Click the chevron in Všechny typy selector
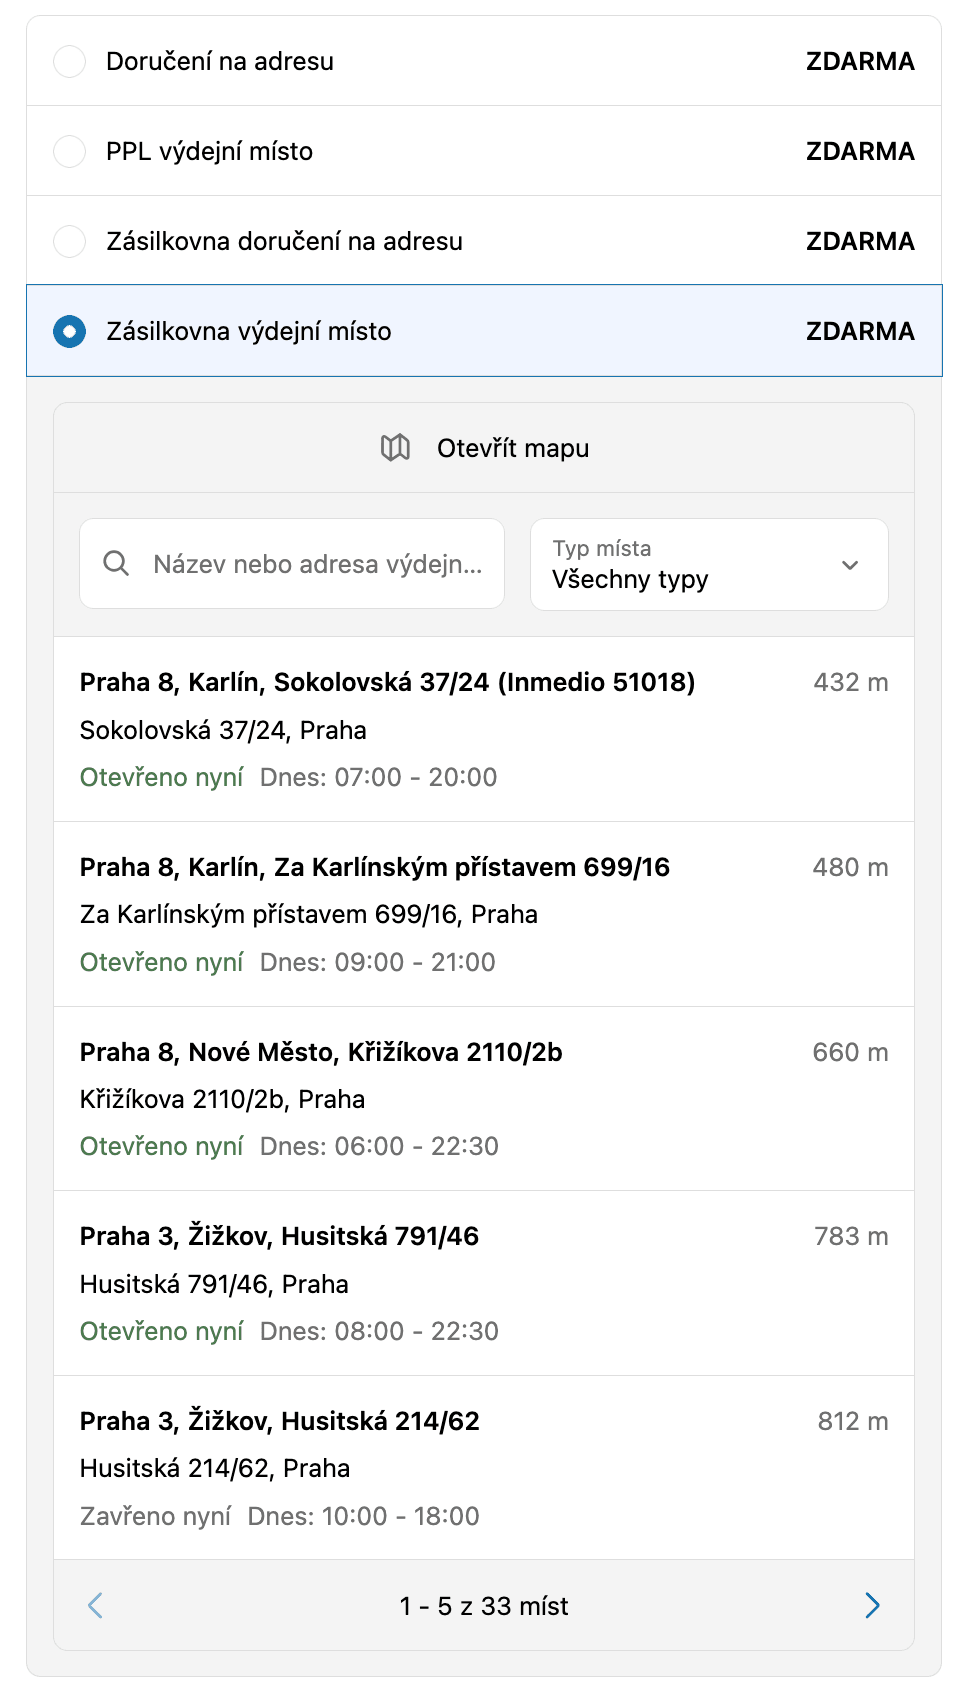The width and height of the screenshot is (964, 1698). click(x=850, y=565)
